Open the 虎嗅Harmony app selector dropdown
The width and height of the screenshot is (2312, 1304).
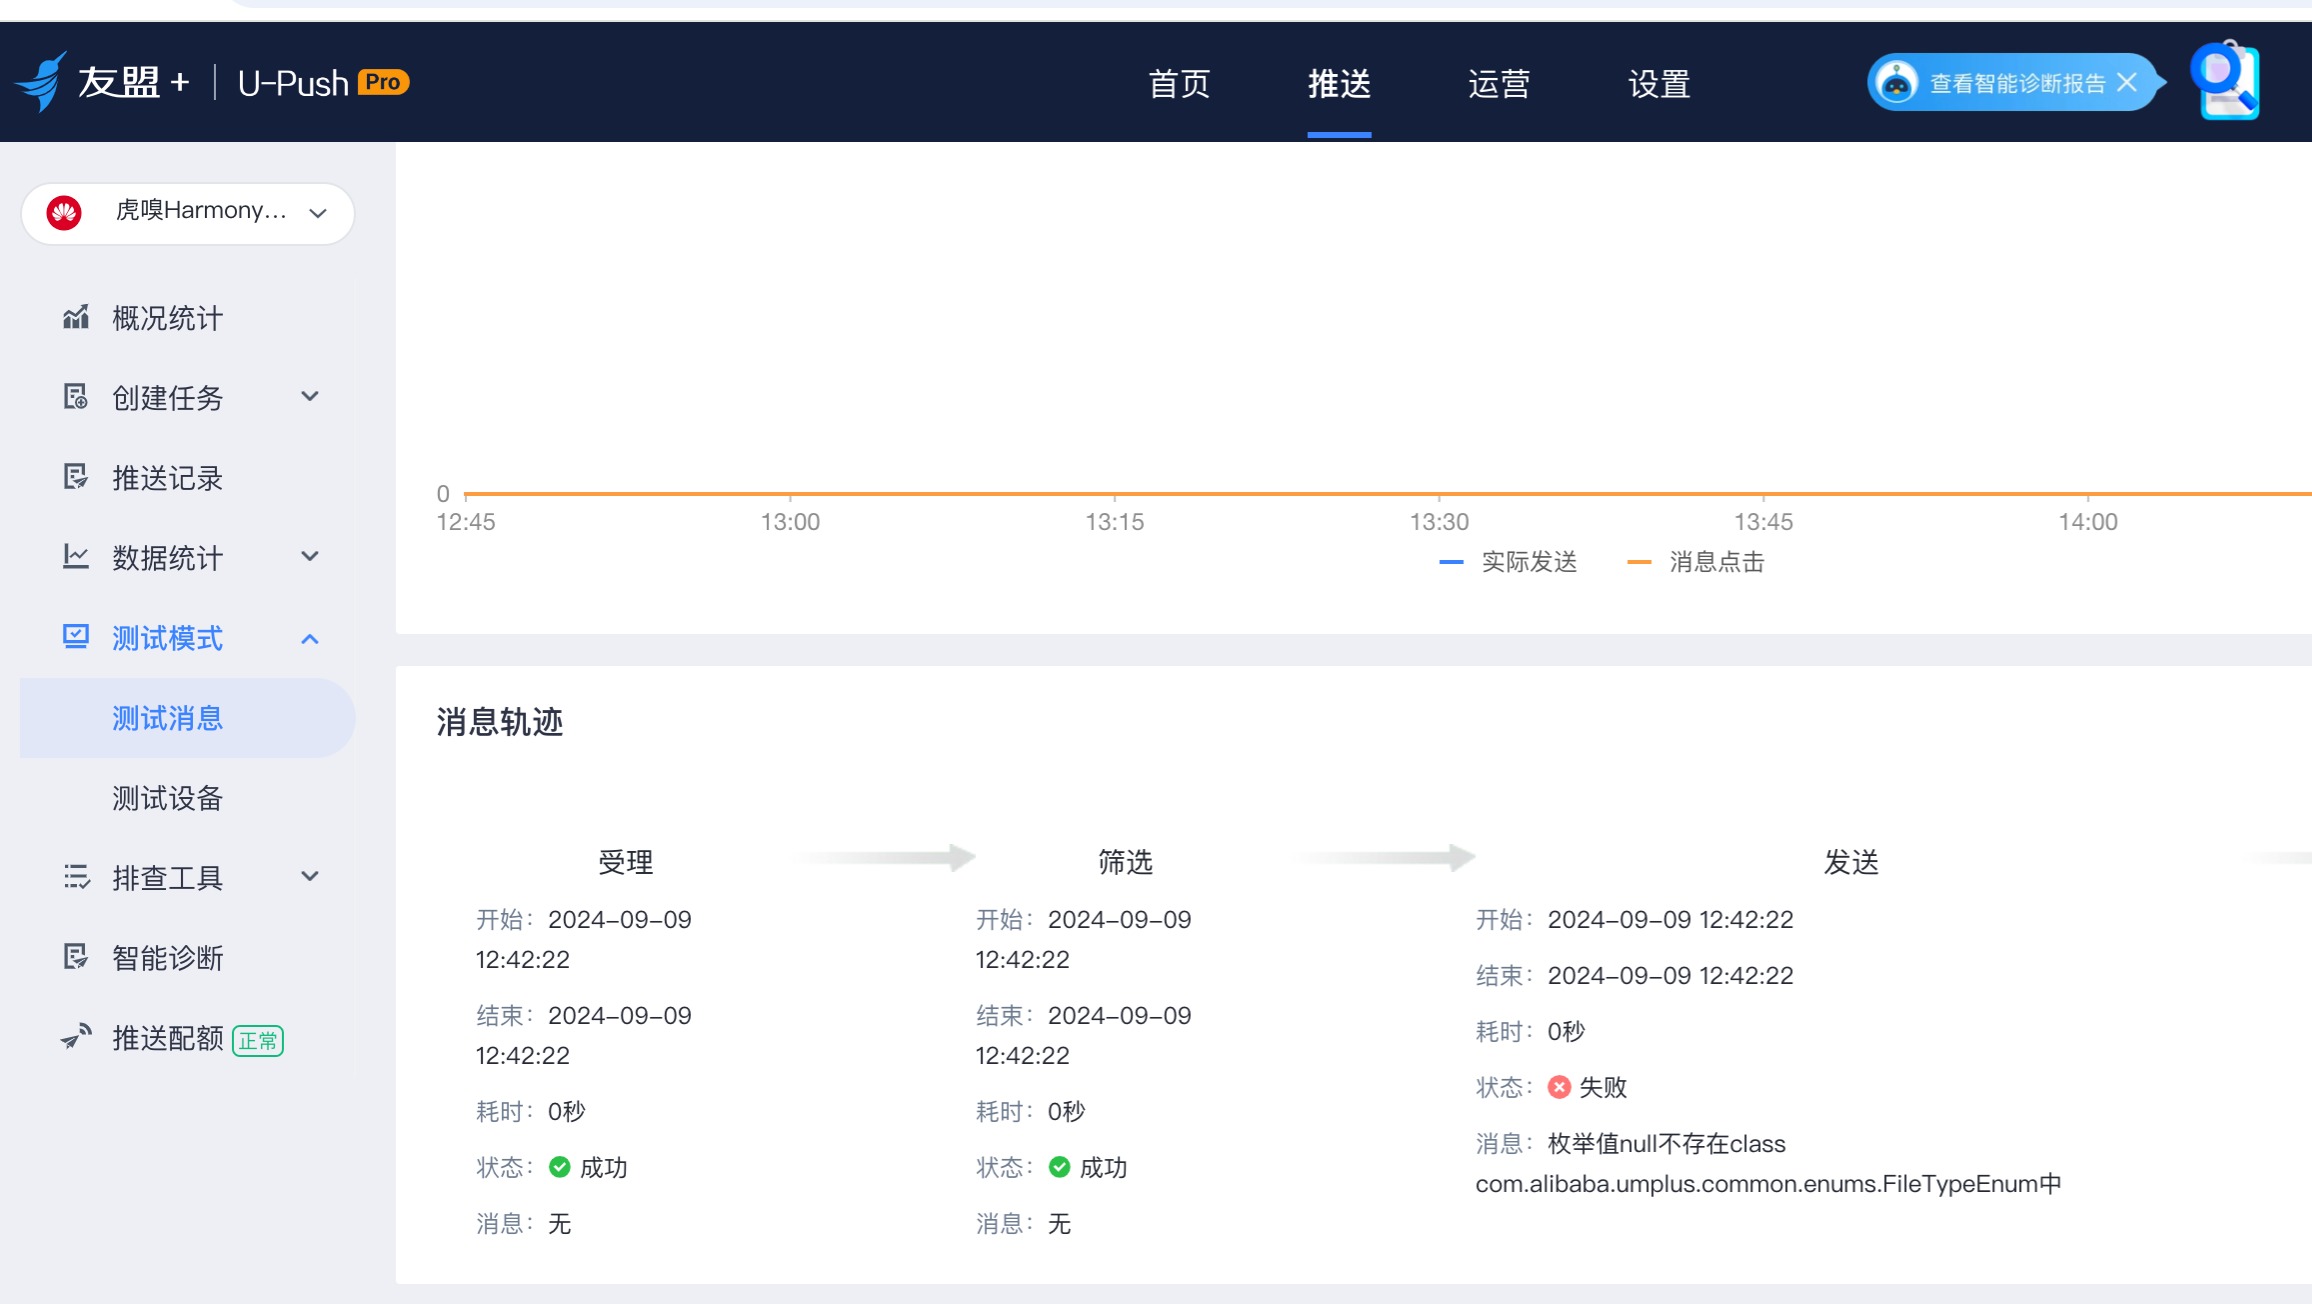[188, 212]
